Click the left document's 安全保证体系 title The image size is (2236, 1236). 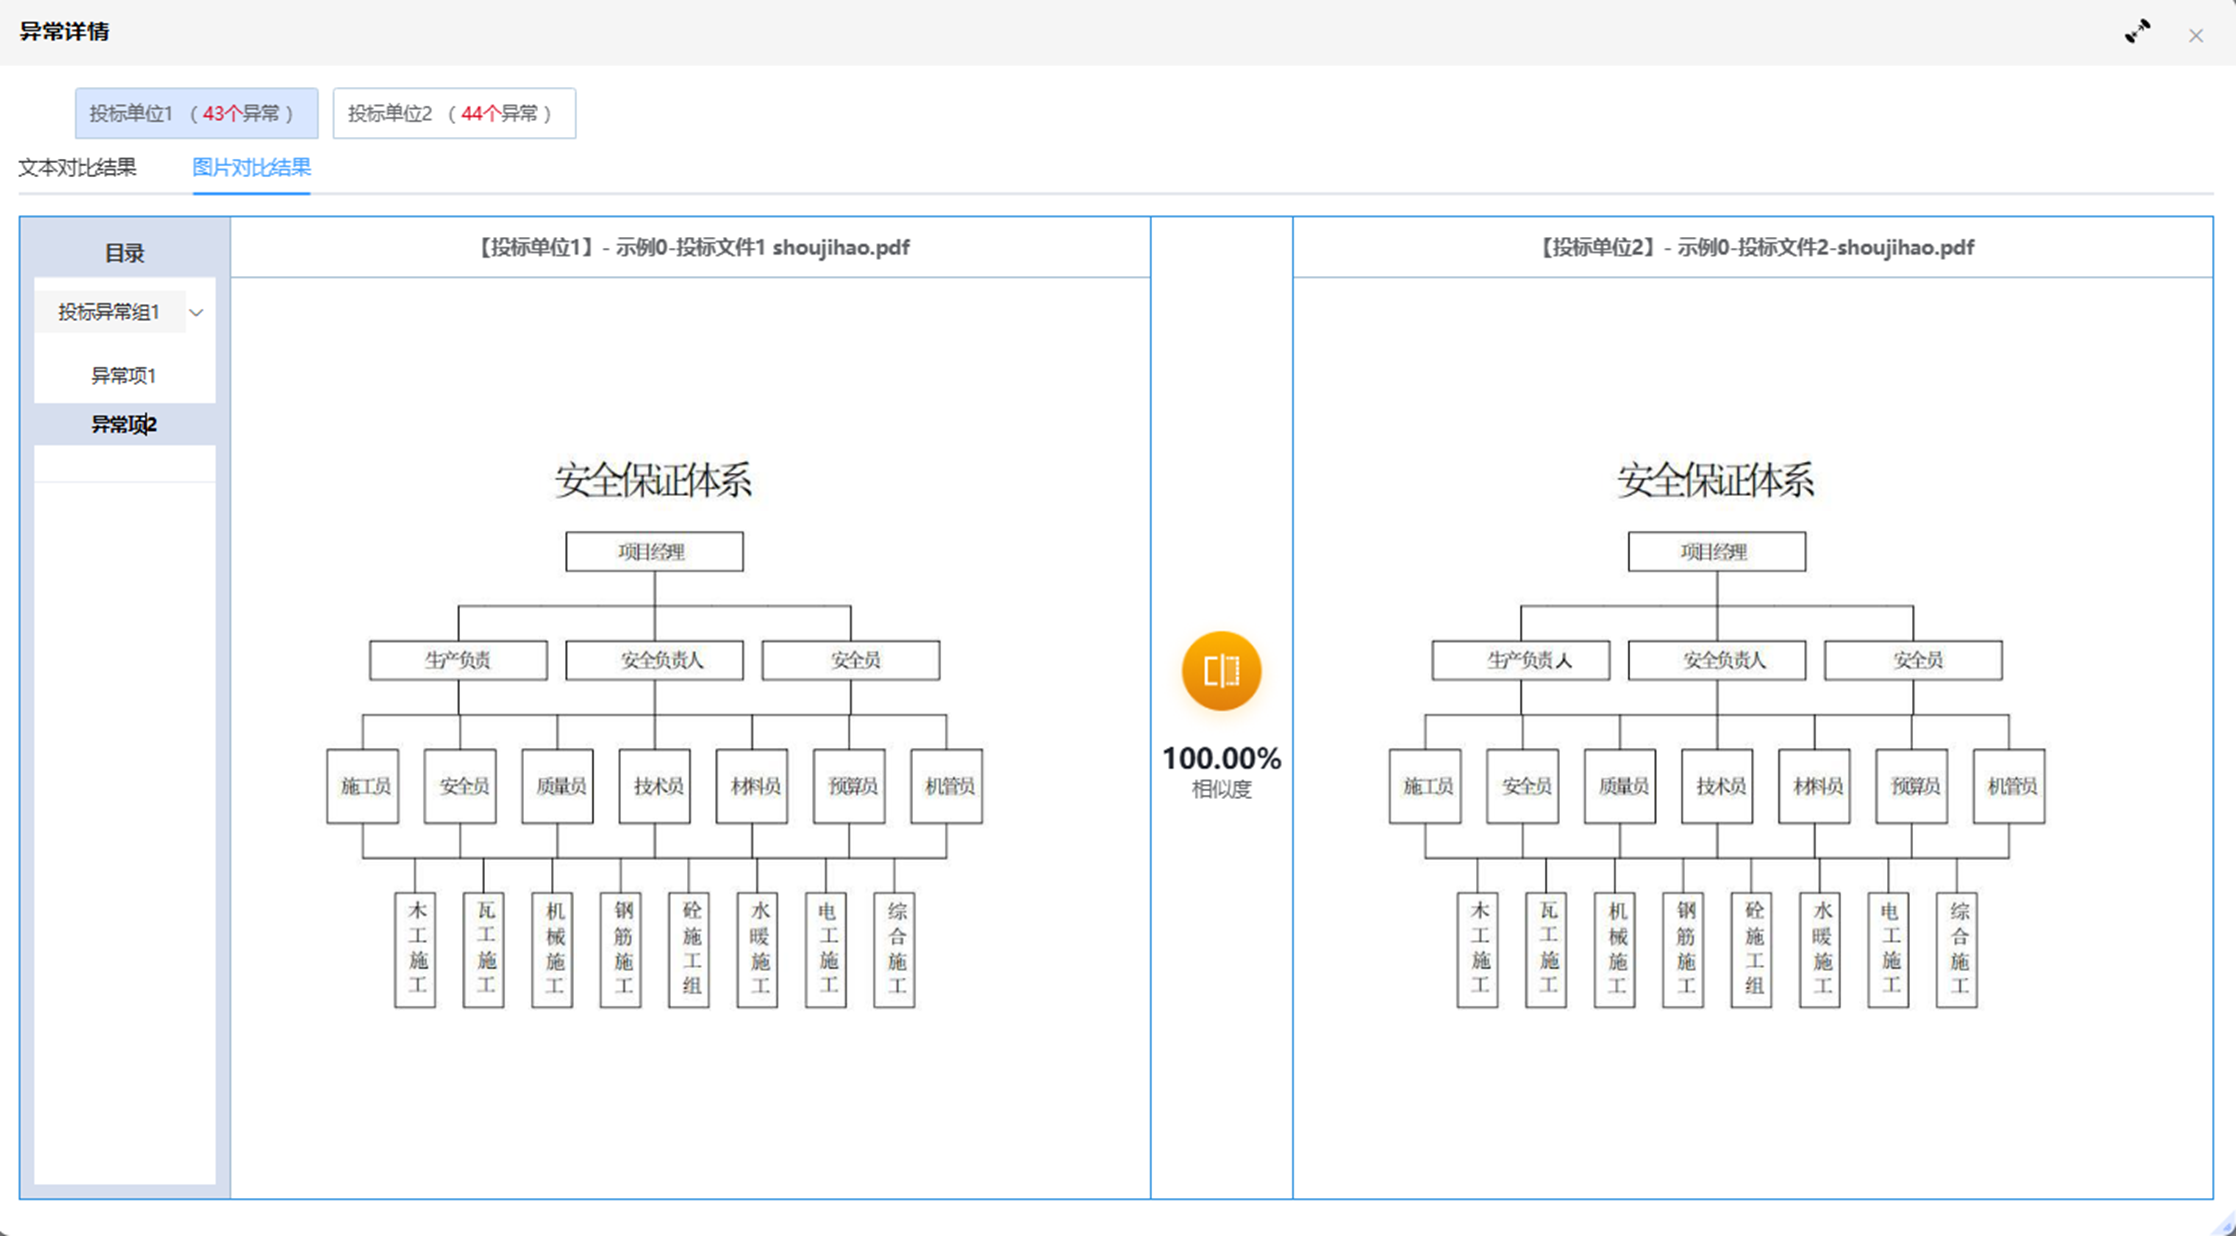pos(654,480)
